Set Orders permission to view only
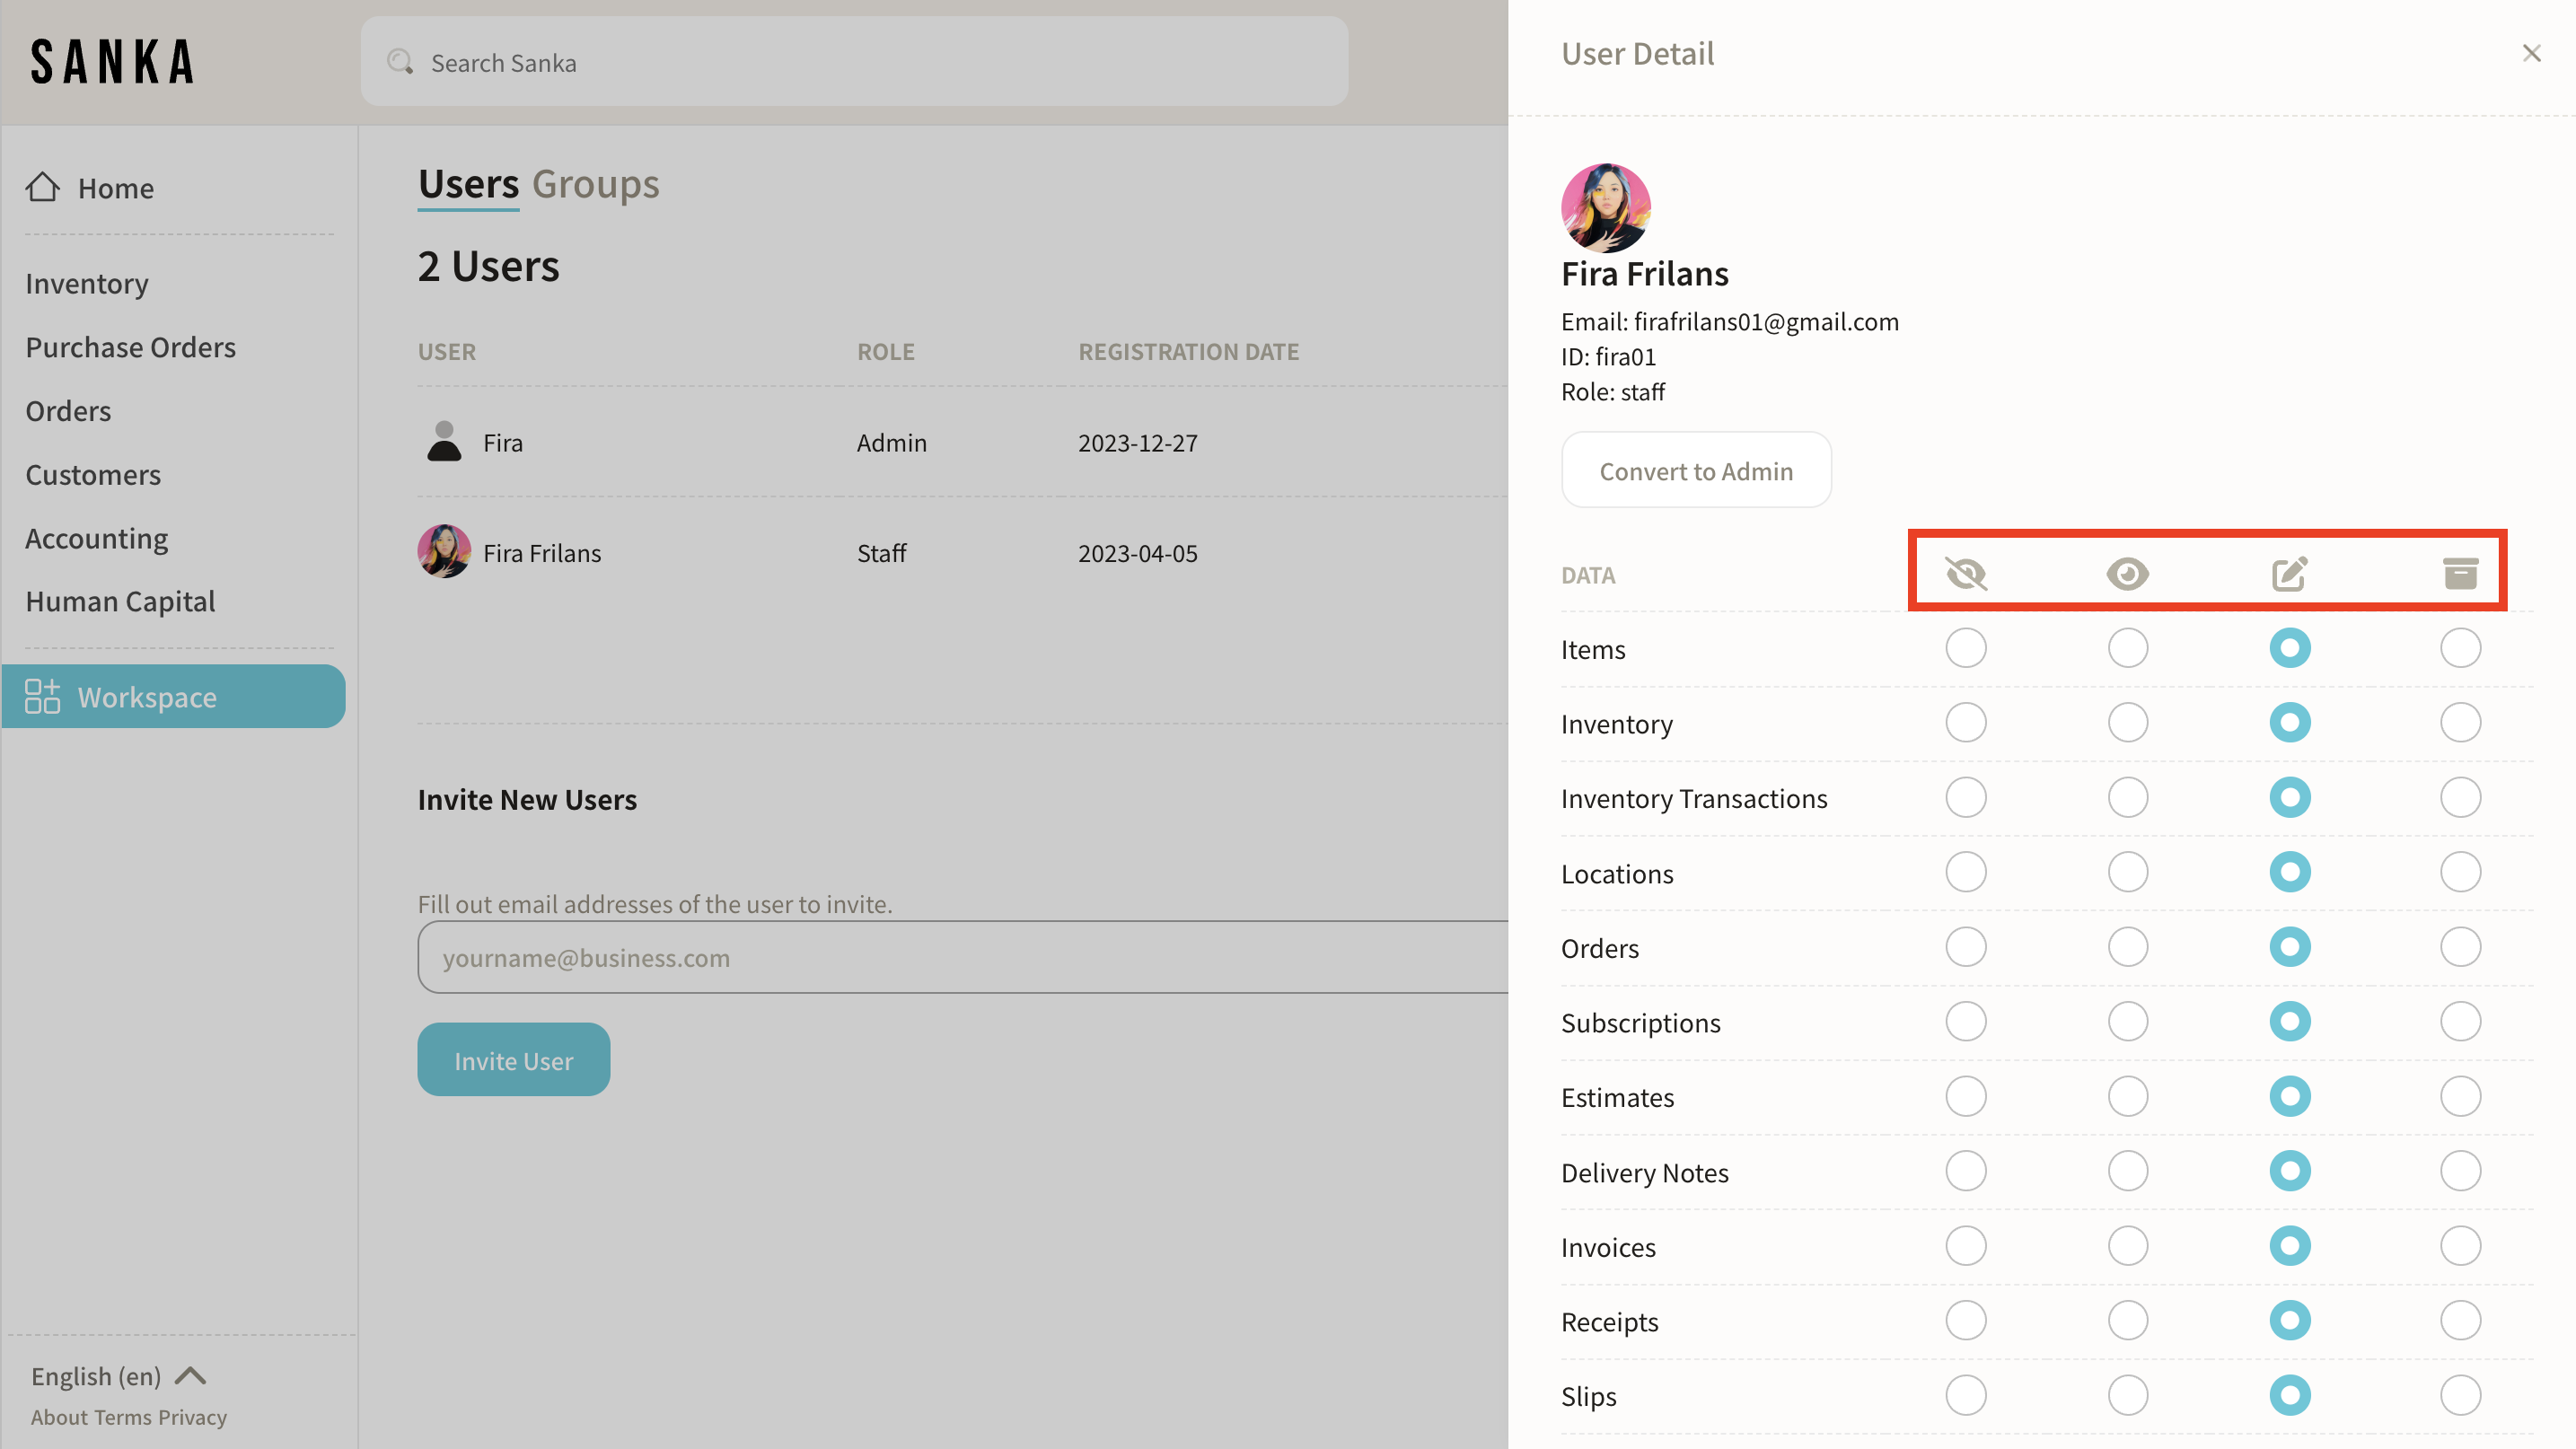 point(2127,947)
